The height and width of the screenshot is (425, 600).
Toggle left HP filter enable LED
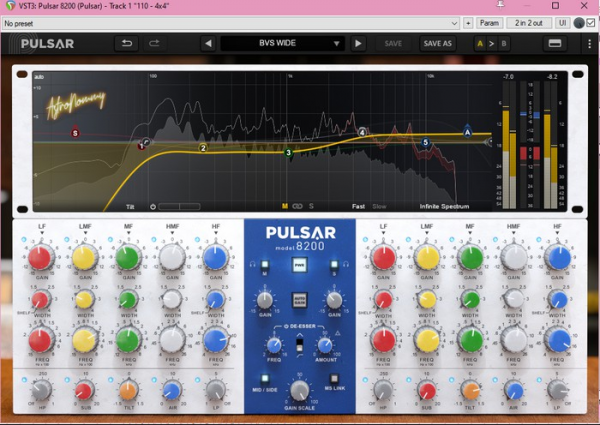(x=24, y=380)
